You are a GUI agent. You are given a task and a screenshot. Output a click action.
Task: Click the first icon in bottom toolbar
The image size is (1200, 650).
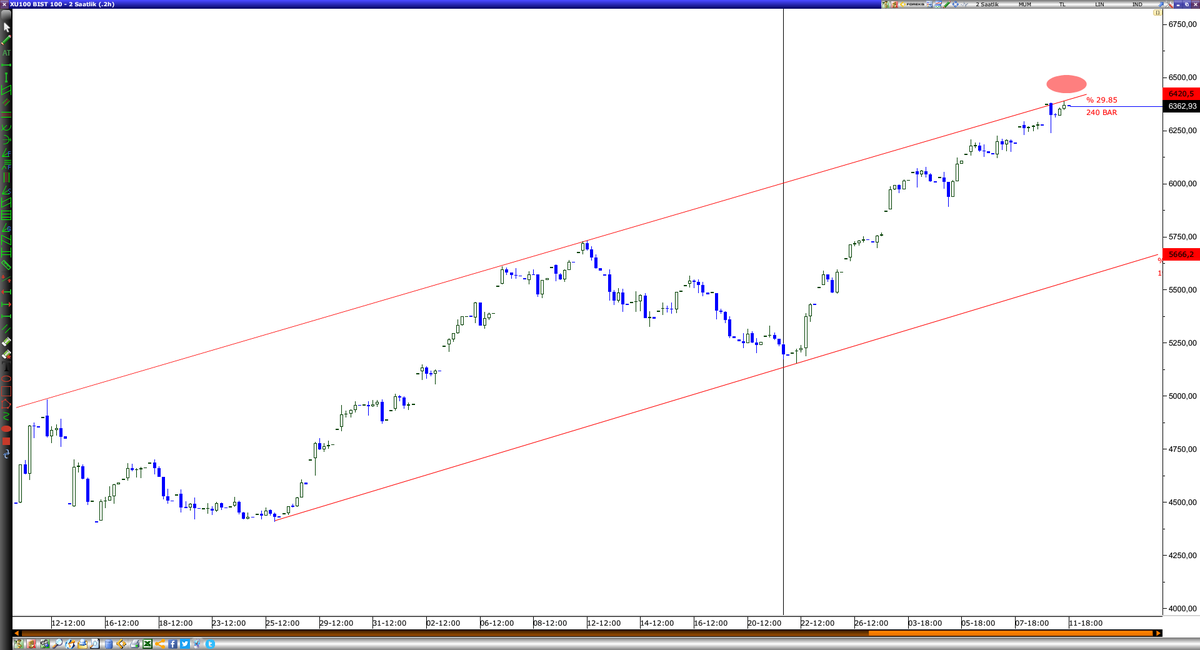tap(18, 644)
